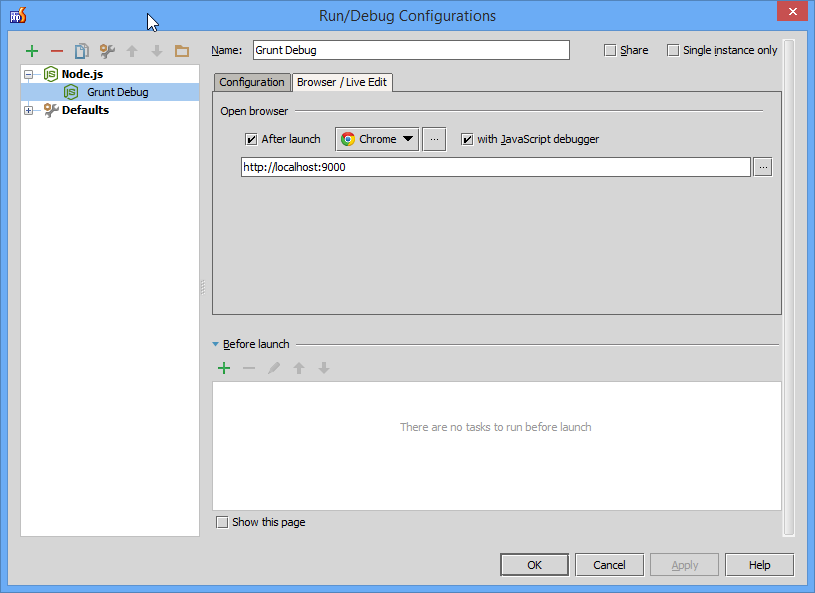Toggle with JavaScript debugger checkbox
Image resolution: width=815 pixels, height=593 pixels.
point(467,139)
